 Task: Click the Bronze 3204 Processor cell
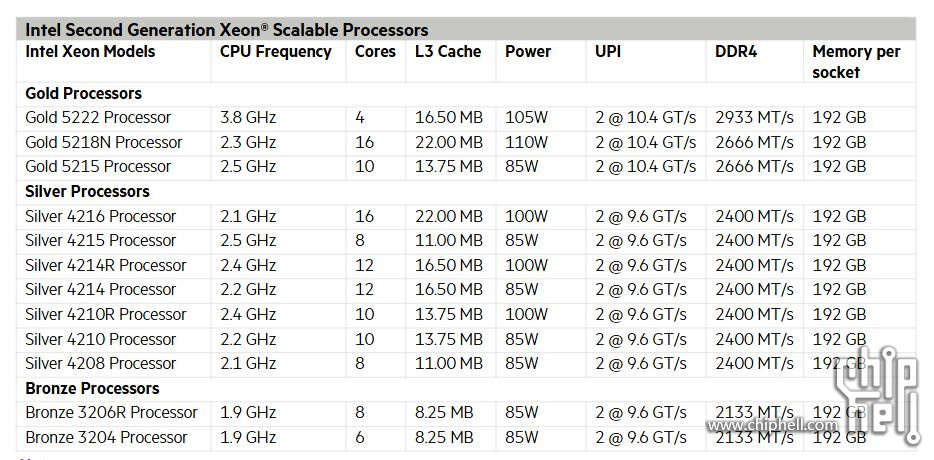pos(106,437)
